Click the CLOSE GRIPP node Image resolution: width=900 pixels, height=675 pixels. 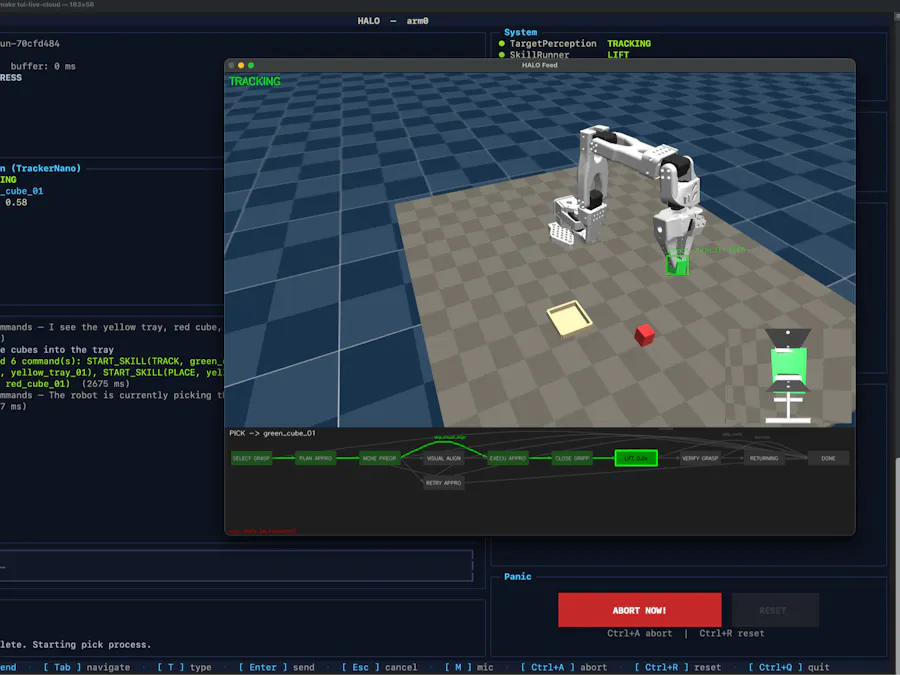pos(571,457)
